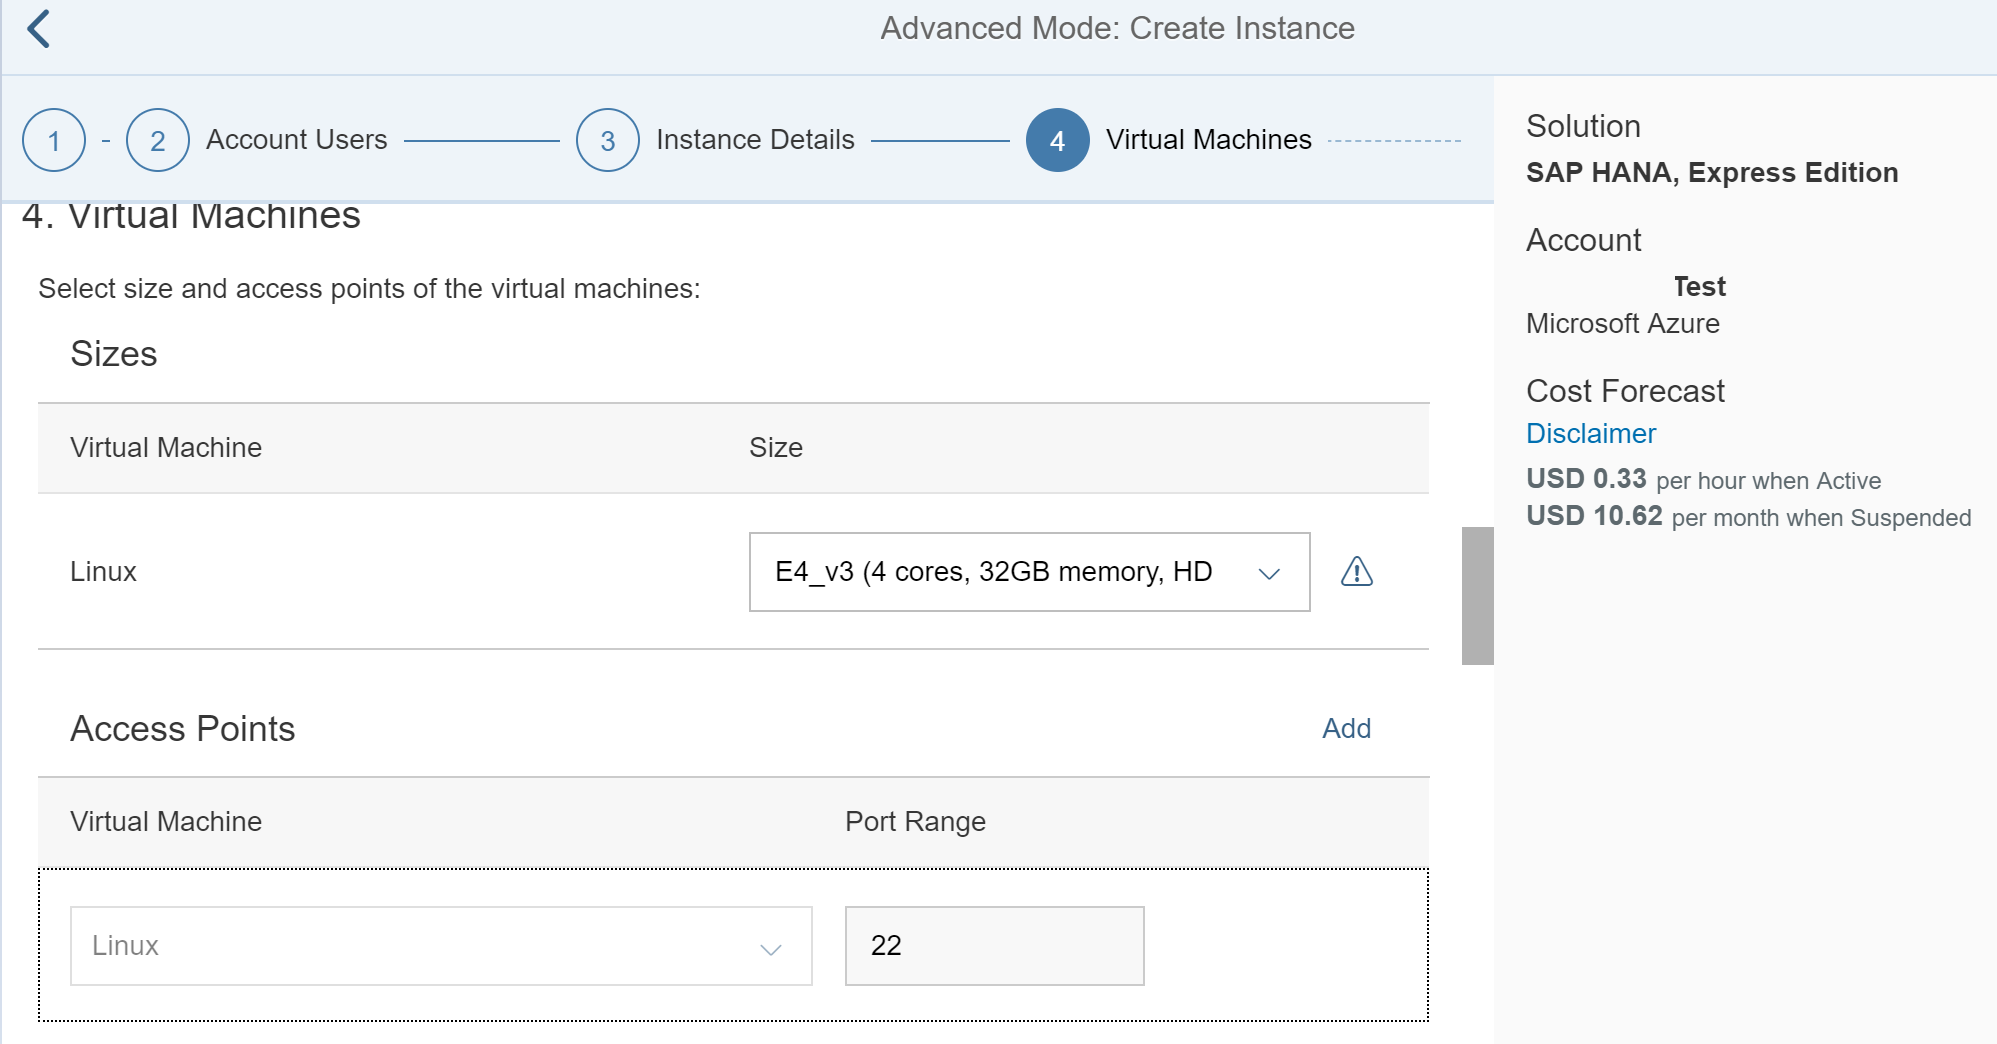The image size is (1997, 1044).
Task: Open the Disclaimer link under Cost Forecast
Action: tap(1590, 434)
